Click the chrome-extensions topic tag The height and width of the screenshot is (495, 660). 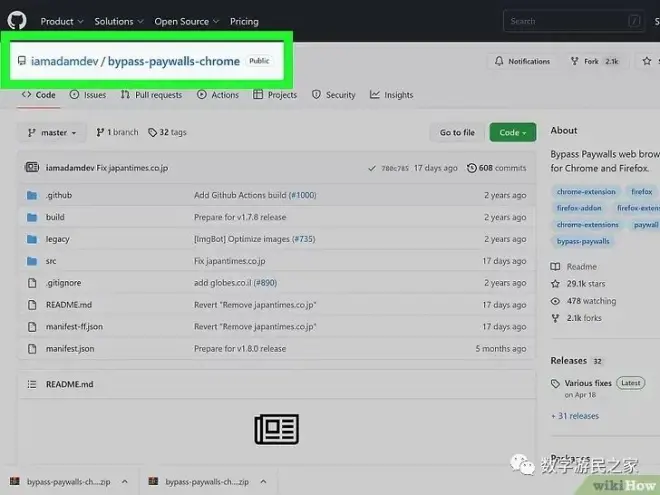[588, 224]
